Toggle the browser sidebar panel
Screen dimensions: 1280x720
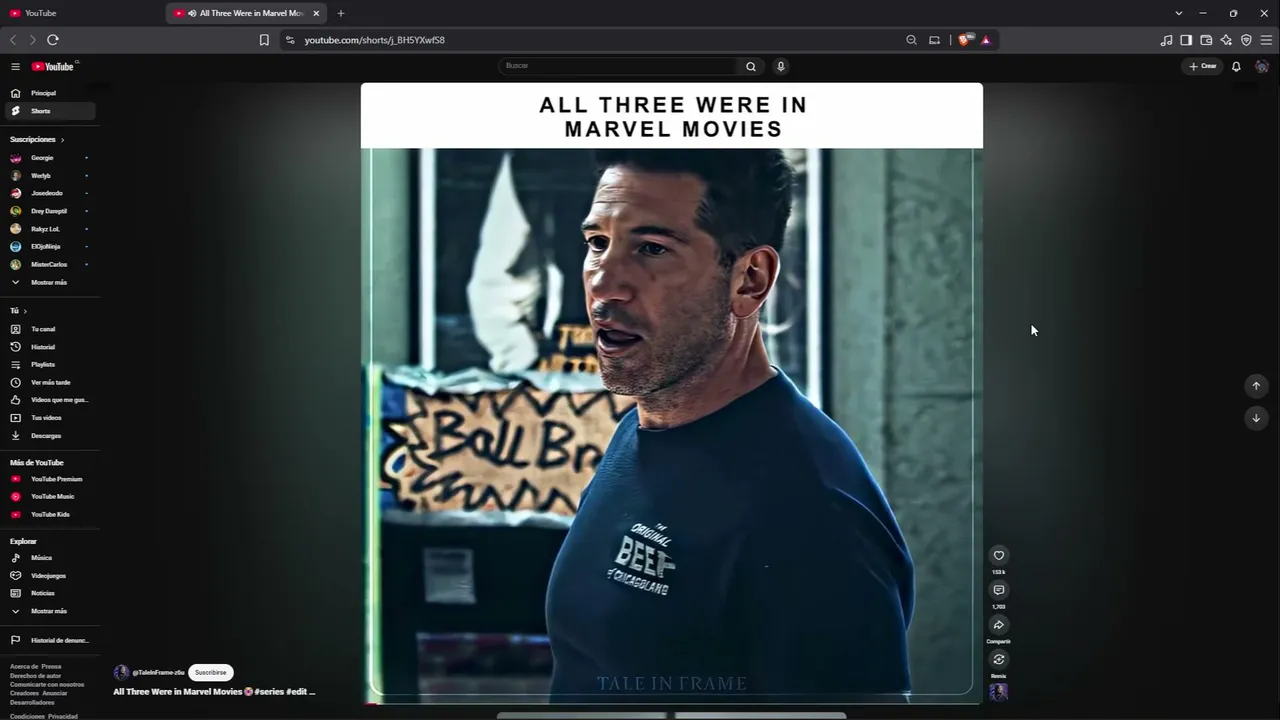pyautogui.click(x=1186, y=40)
